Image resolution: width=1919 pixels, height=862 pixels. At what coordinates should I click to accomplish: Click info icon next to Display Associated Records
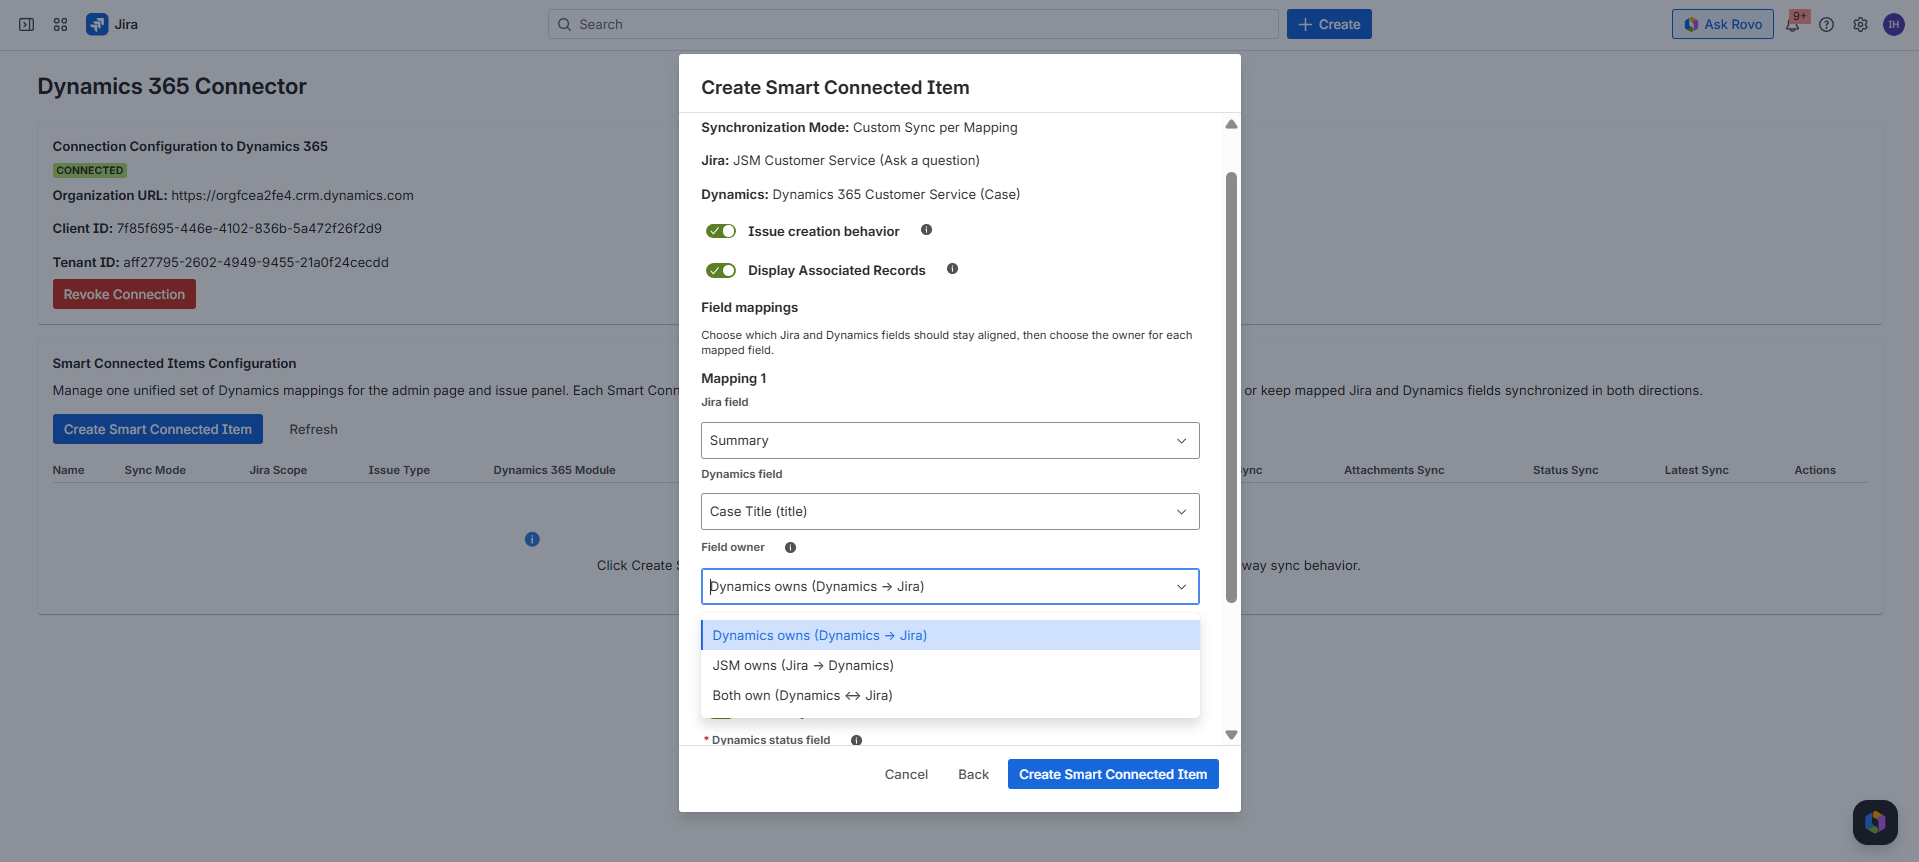click(x=952, y=269)
